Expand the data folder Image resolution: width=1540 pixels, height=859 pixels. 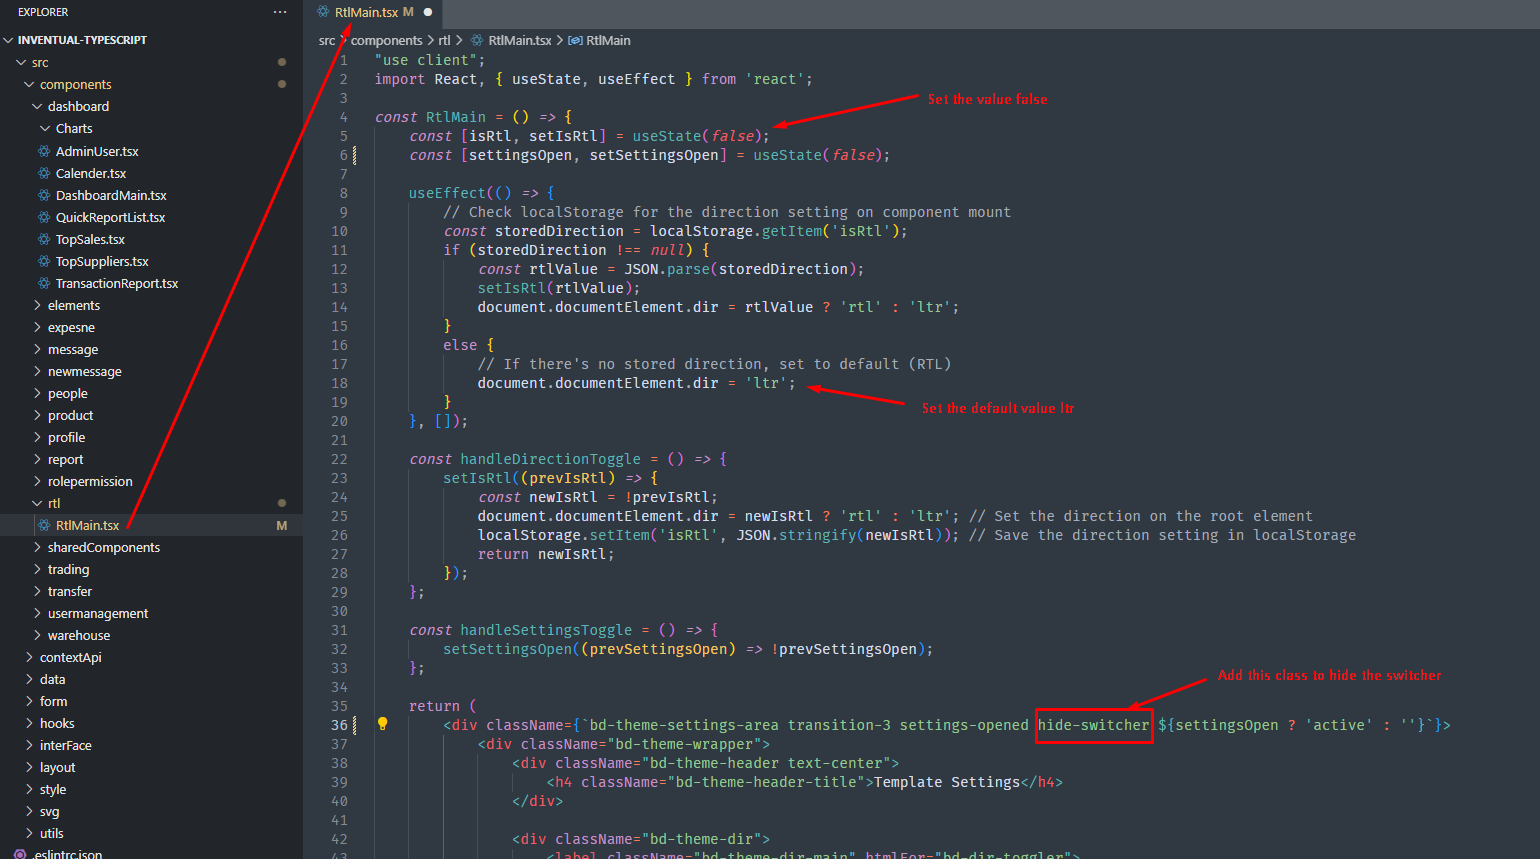point(29,679)
